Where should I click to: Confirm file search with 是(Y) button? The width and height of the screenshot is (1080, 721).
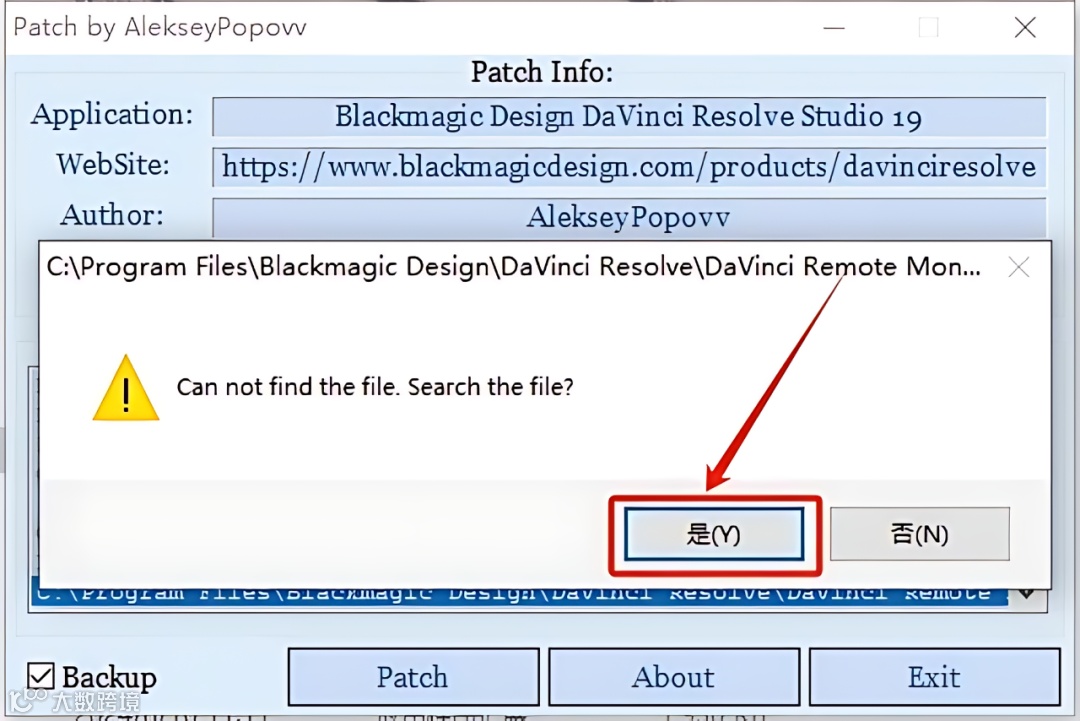[714, 534]
